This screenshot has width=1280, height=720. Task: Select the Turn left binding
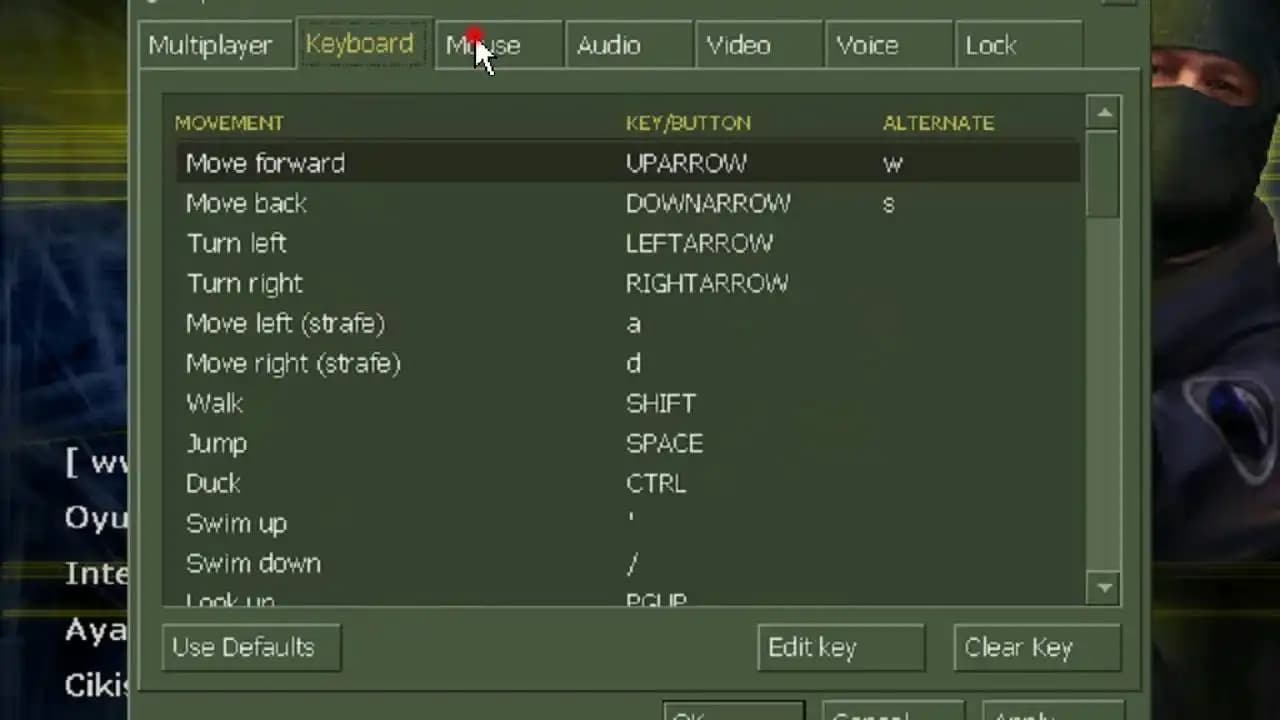click(x=628, y=243)
